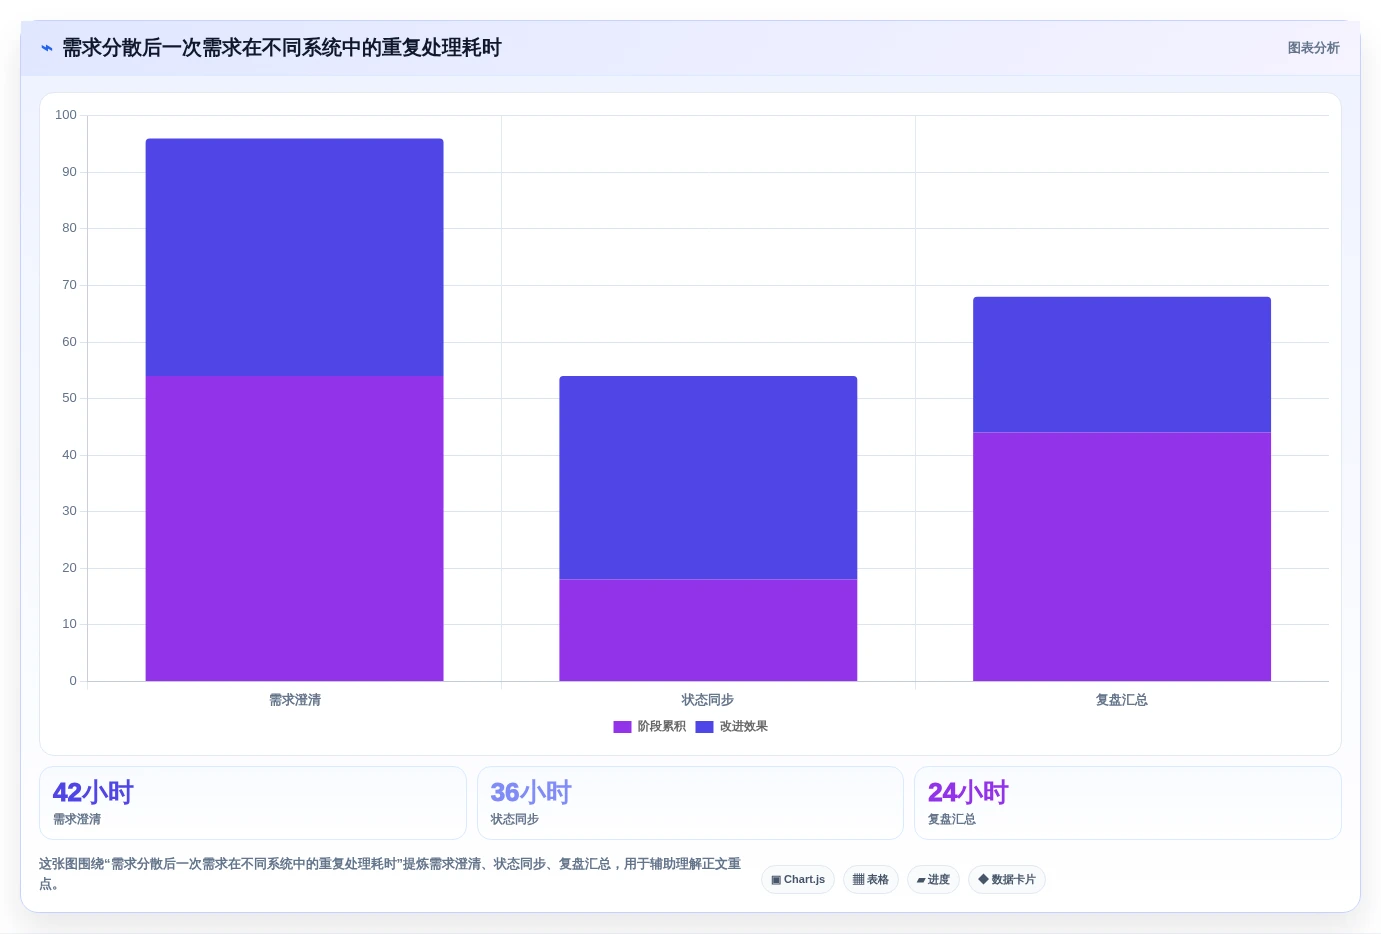
Task: Toggle the 改进效果 legend swatch
Action: 704,727
